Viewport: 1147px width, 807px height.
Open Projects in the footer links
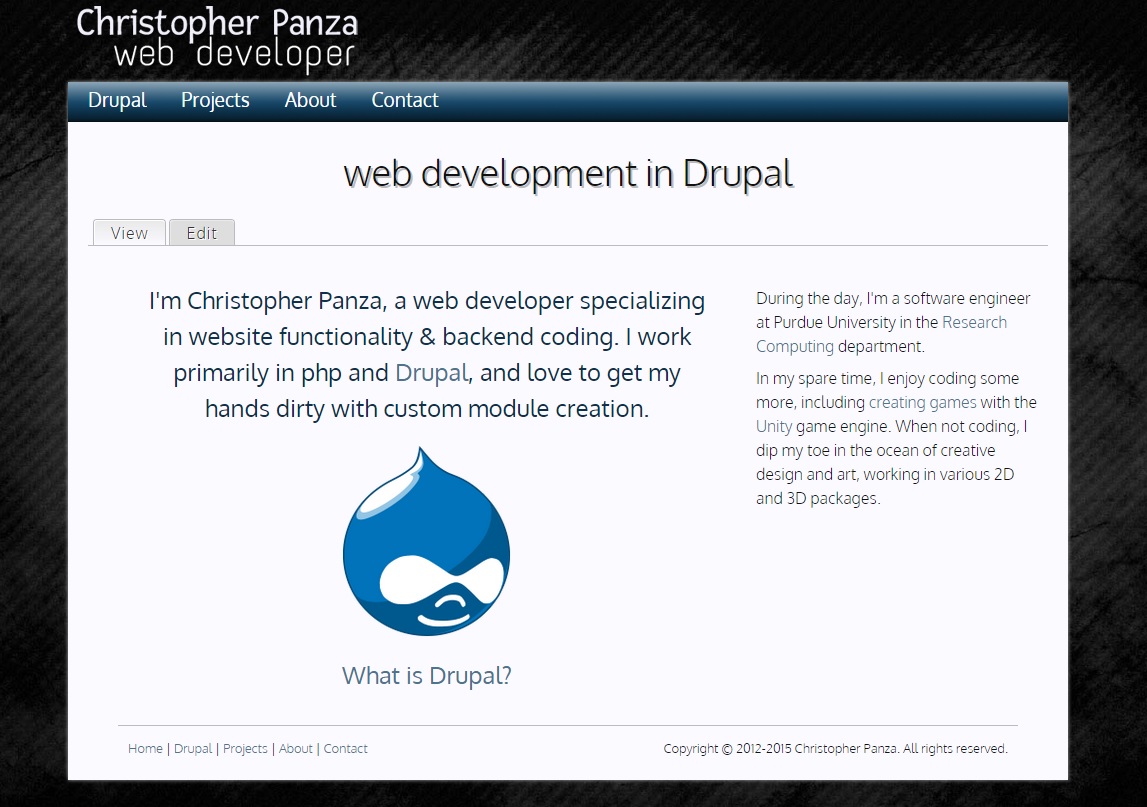point(245,748)
